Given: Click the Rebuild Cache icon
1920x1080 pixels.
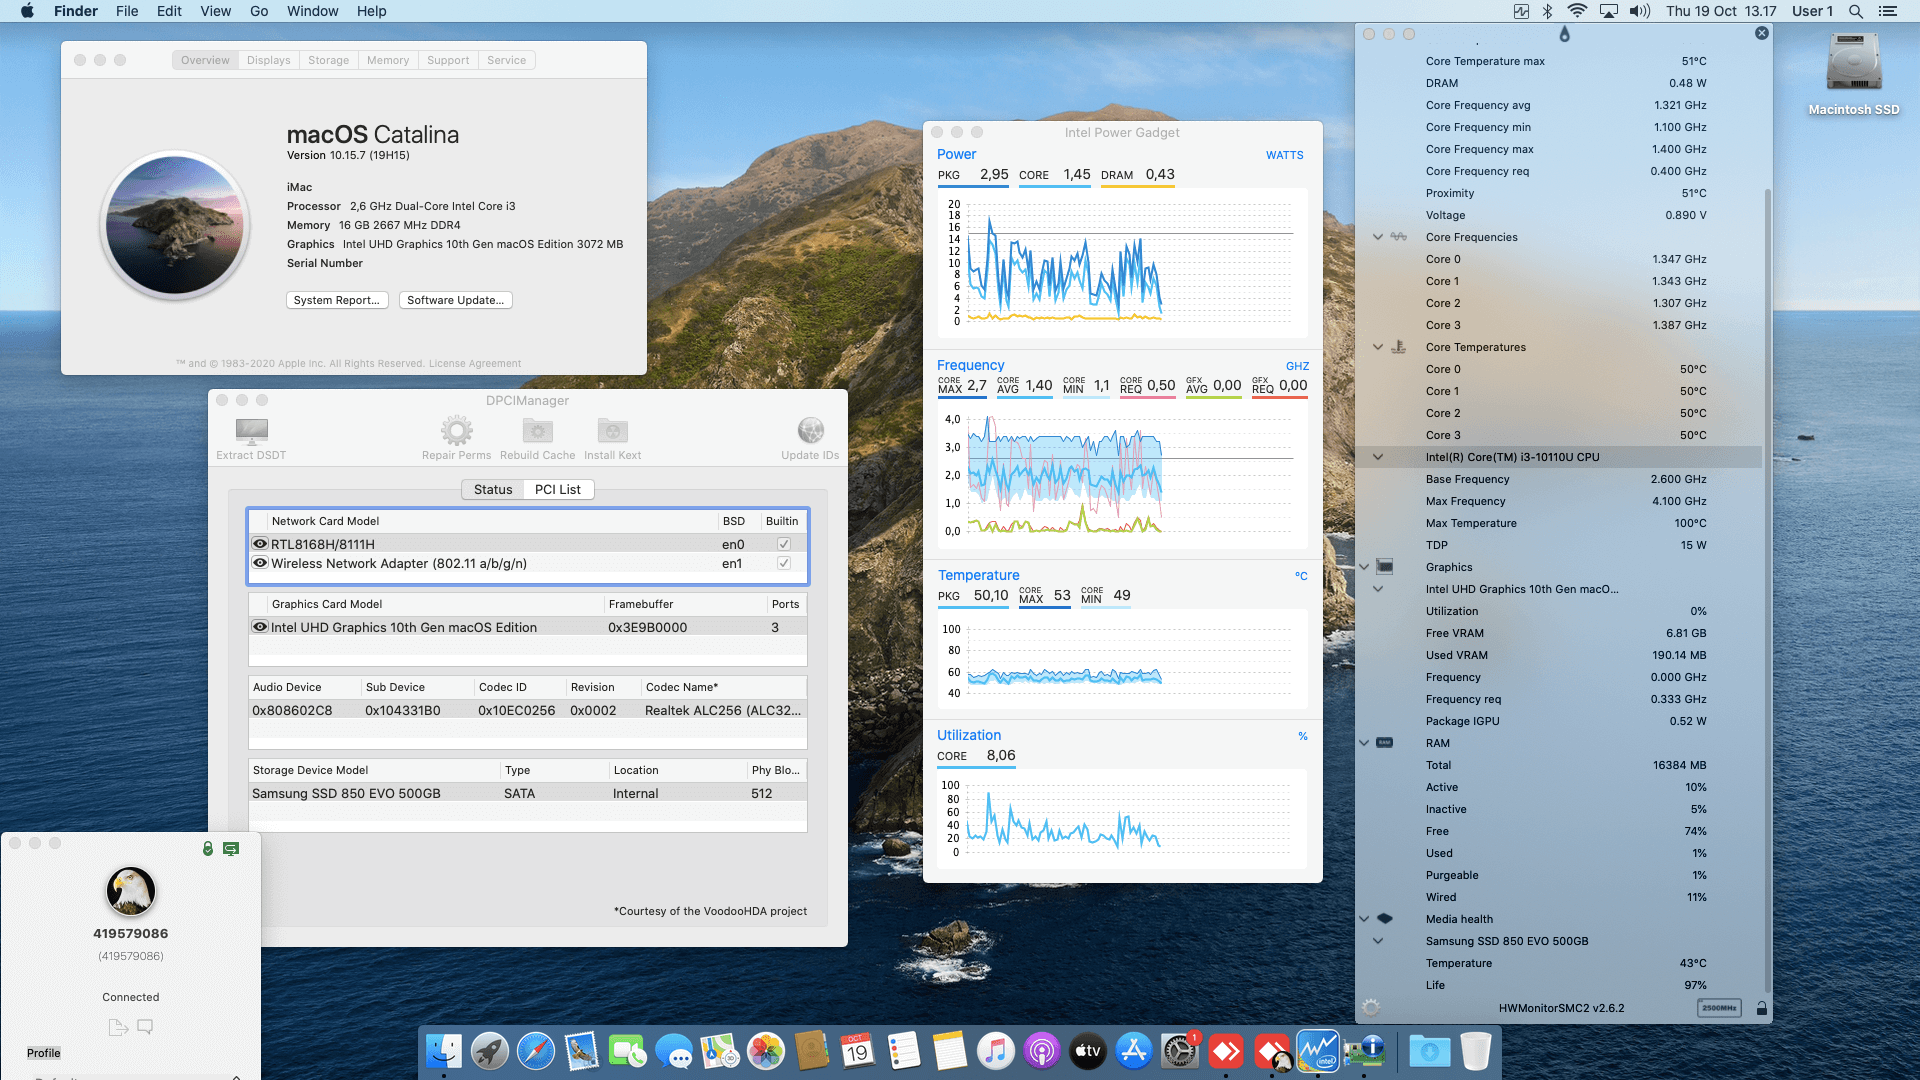Looking at the screenshot, I should pyautogui.click(x=538, y=431).
